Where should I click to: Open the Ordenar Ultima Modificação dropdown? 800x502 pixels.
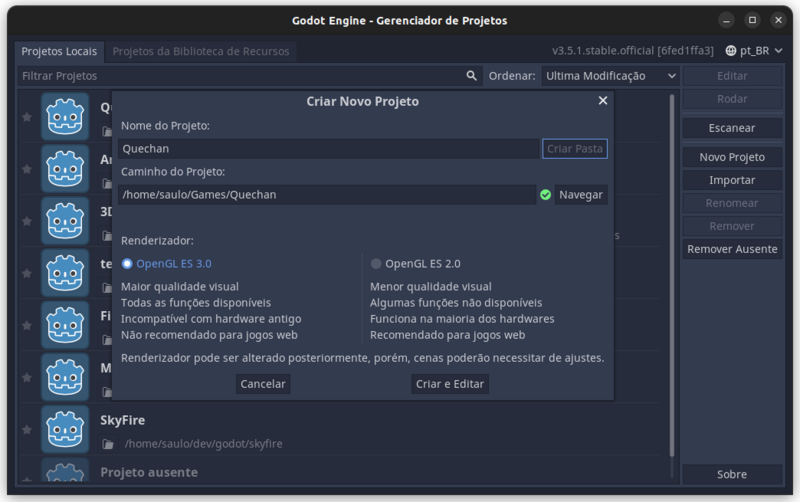click(610, 76)
